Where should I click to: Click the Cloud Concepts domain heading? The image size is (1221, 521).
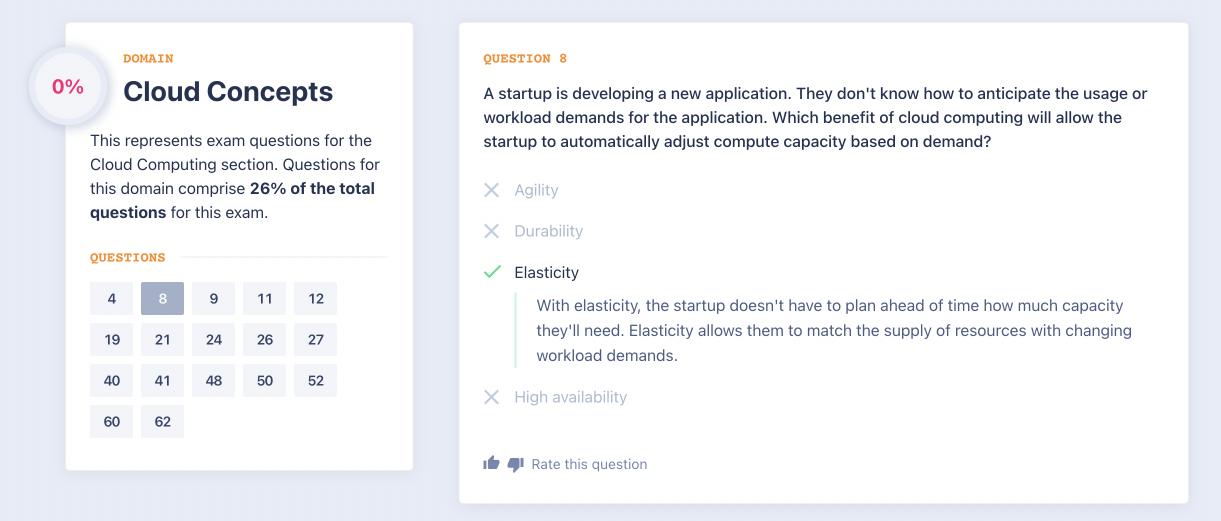click(228, 92)
